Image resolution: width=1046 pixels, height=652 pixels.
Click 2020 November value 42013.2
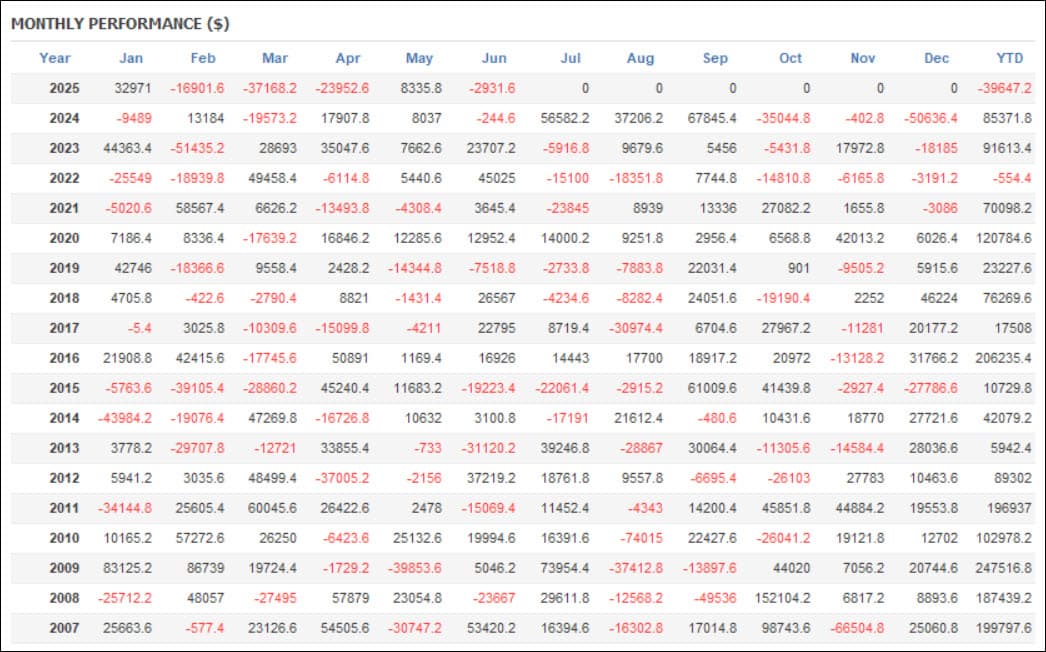point(860,238)
